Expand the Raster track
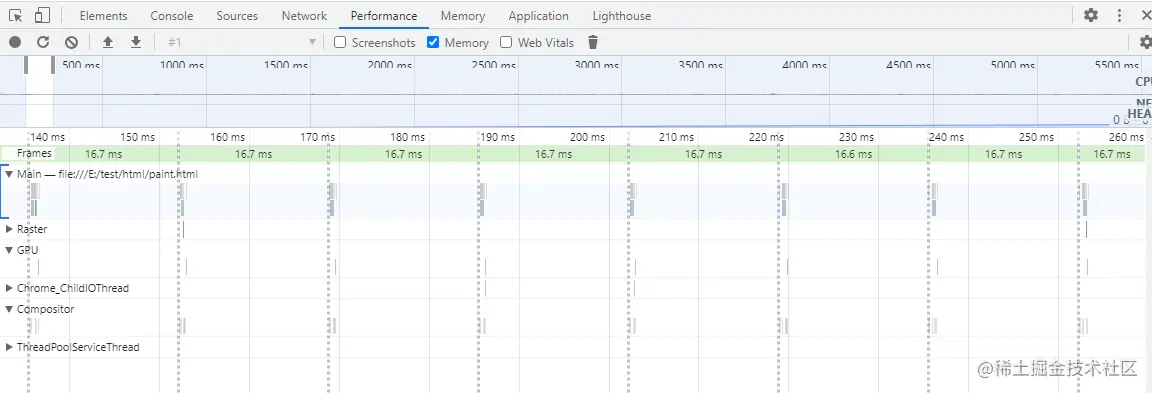 (10, 229)
